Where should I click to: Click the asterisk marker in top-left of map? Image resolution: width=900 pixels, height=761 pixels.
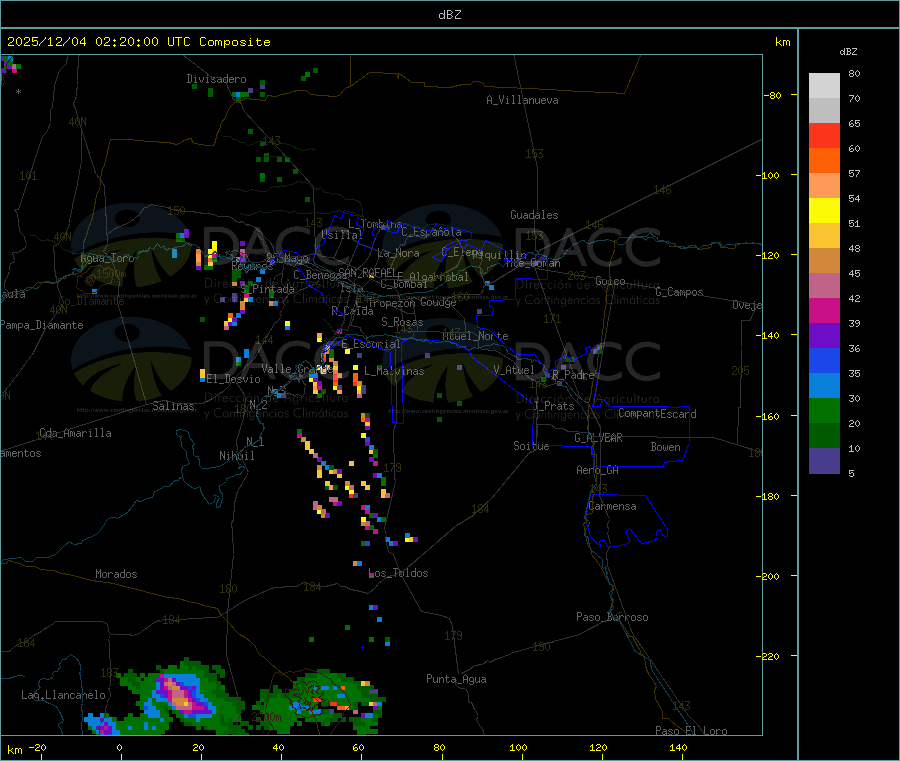click(x=18, y=91)
